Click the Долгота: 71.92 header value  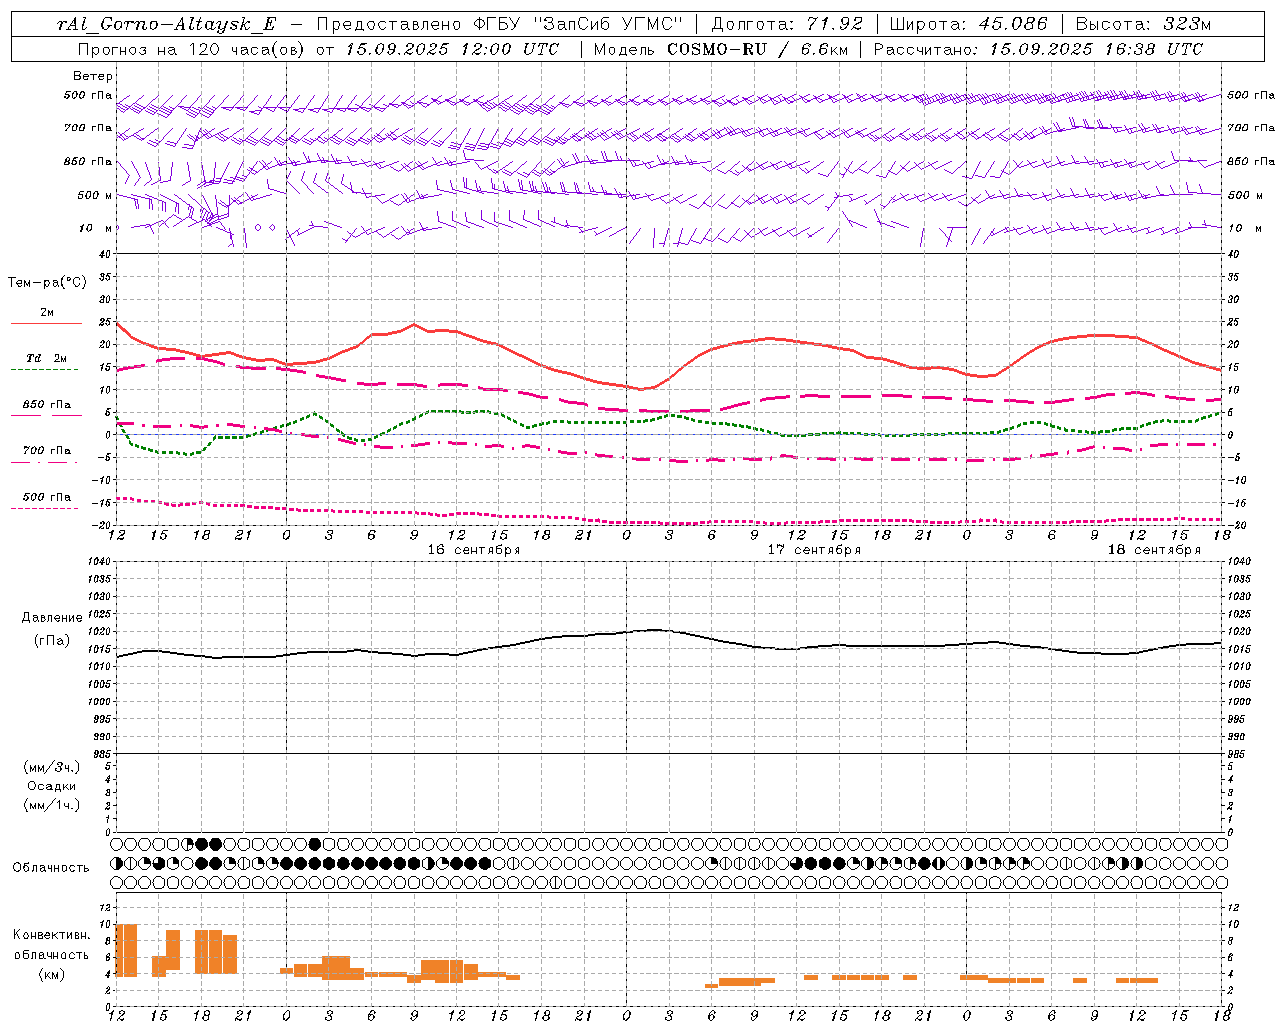point(787,24)
